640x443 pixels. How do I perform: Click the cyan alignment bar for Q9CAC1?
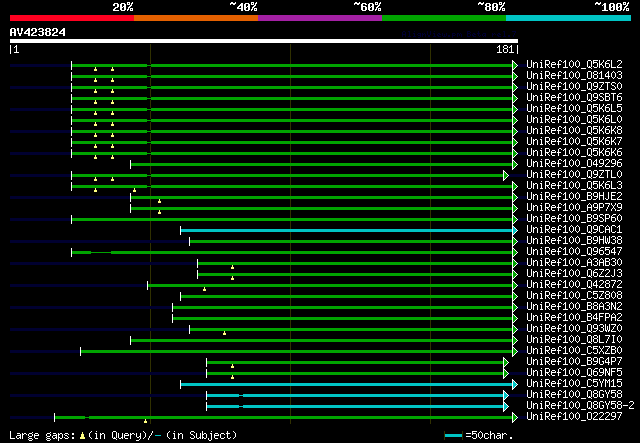(x=347, y=231)
